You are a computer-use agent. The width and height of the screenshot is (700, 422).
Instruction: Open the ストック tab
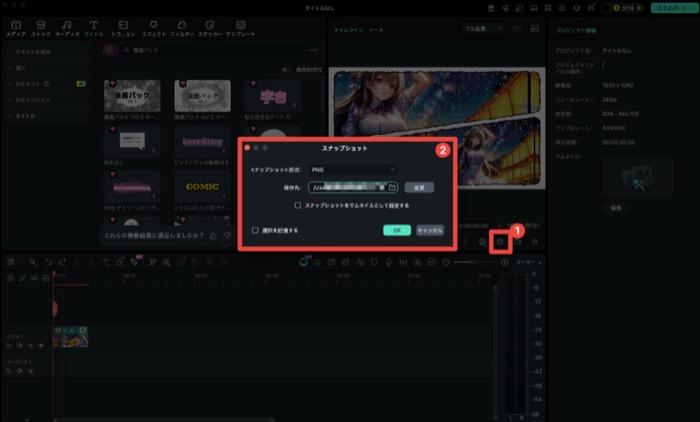(41, 28)
